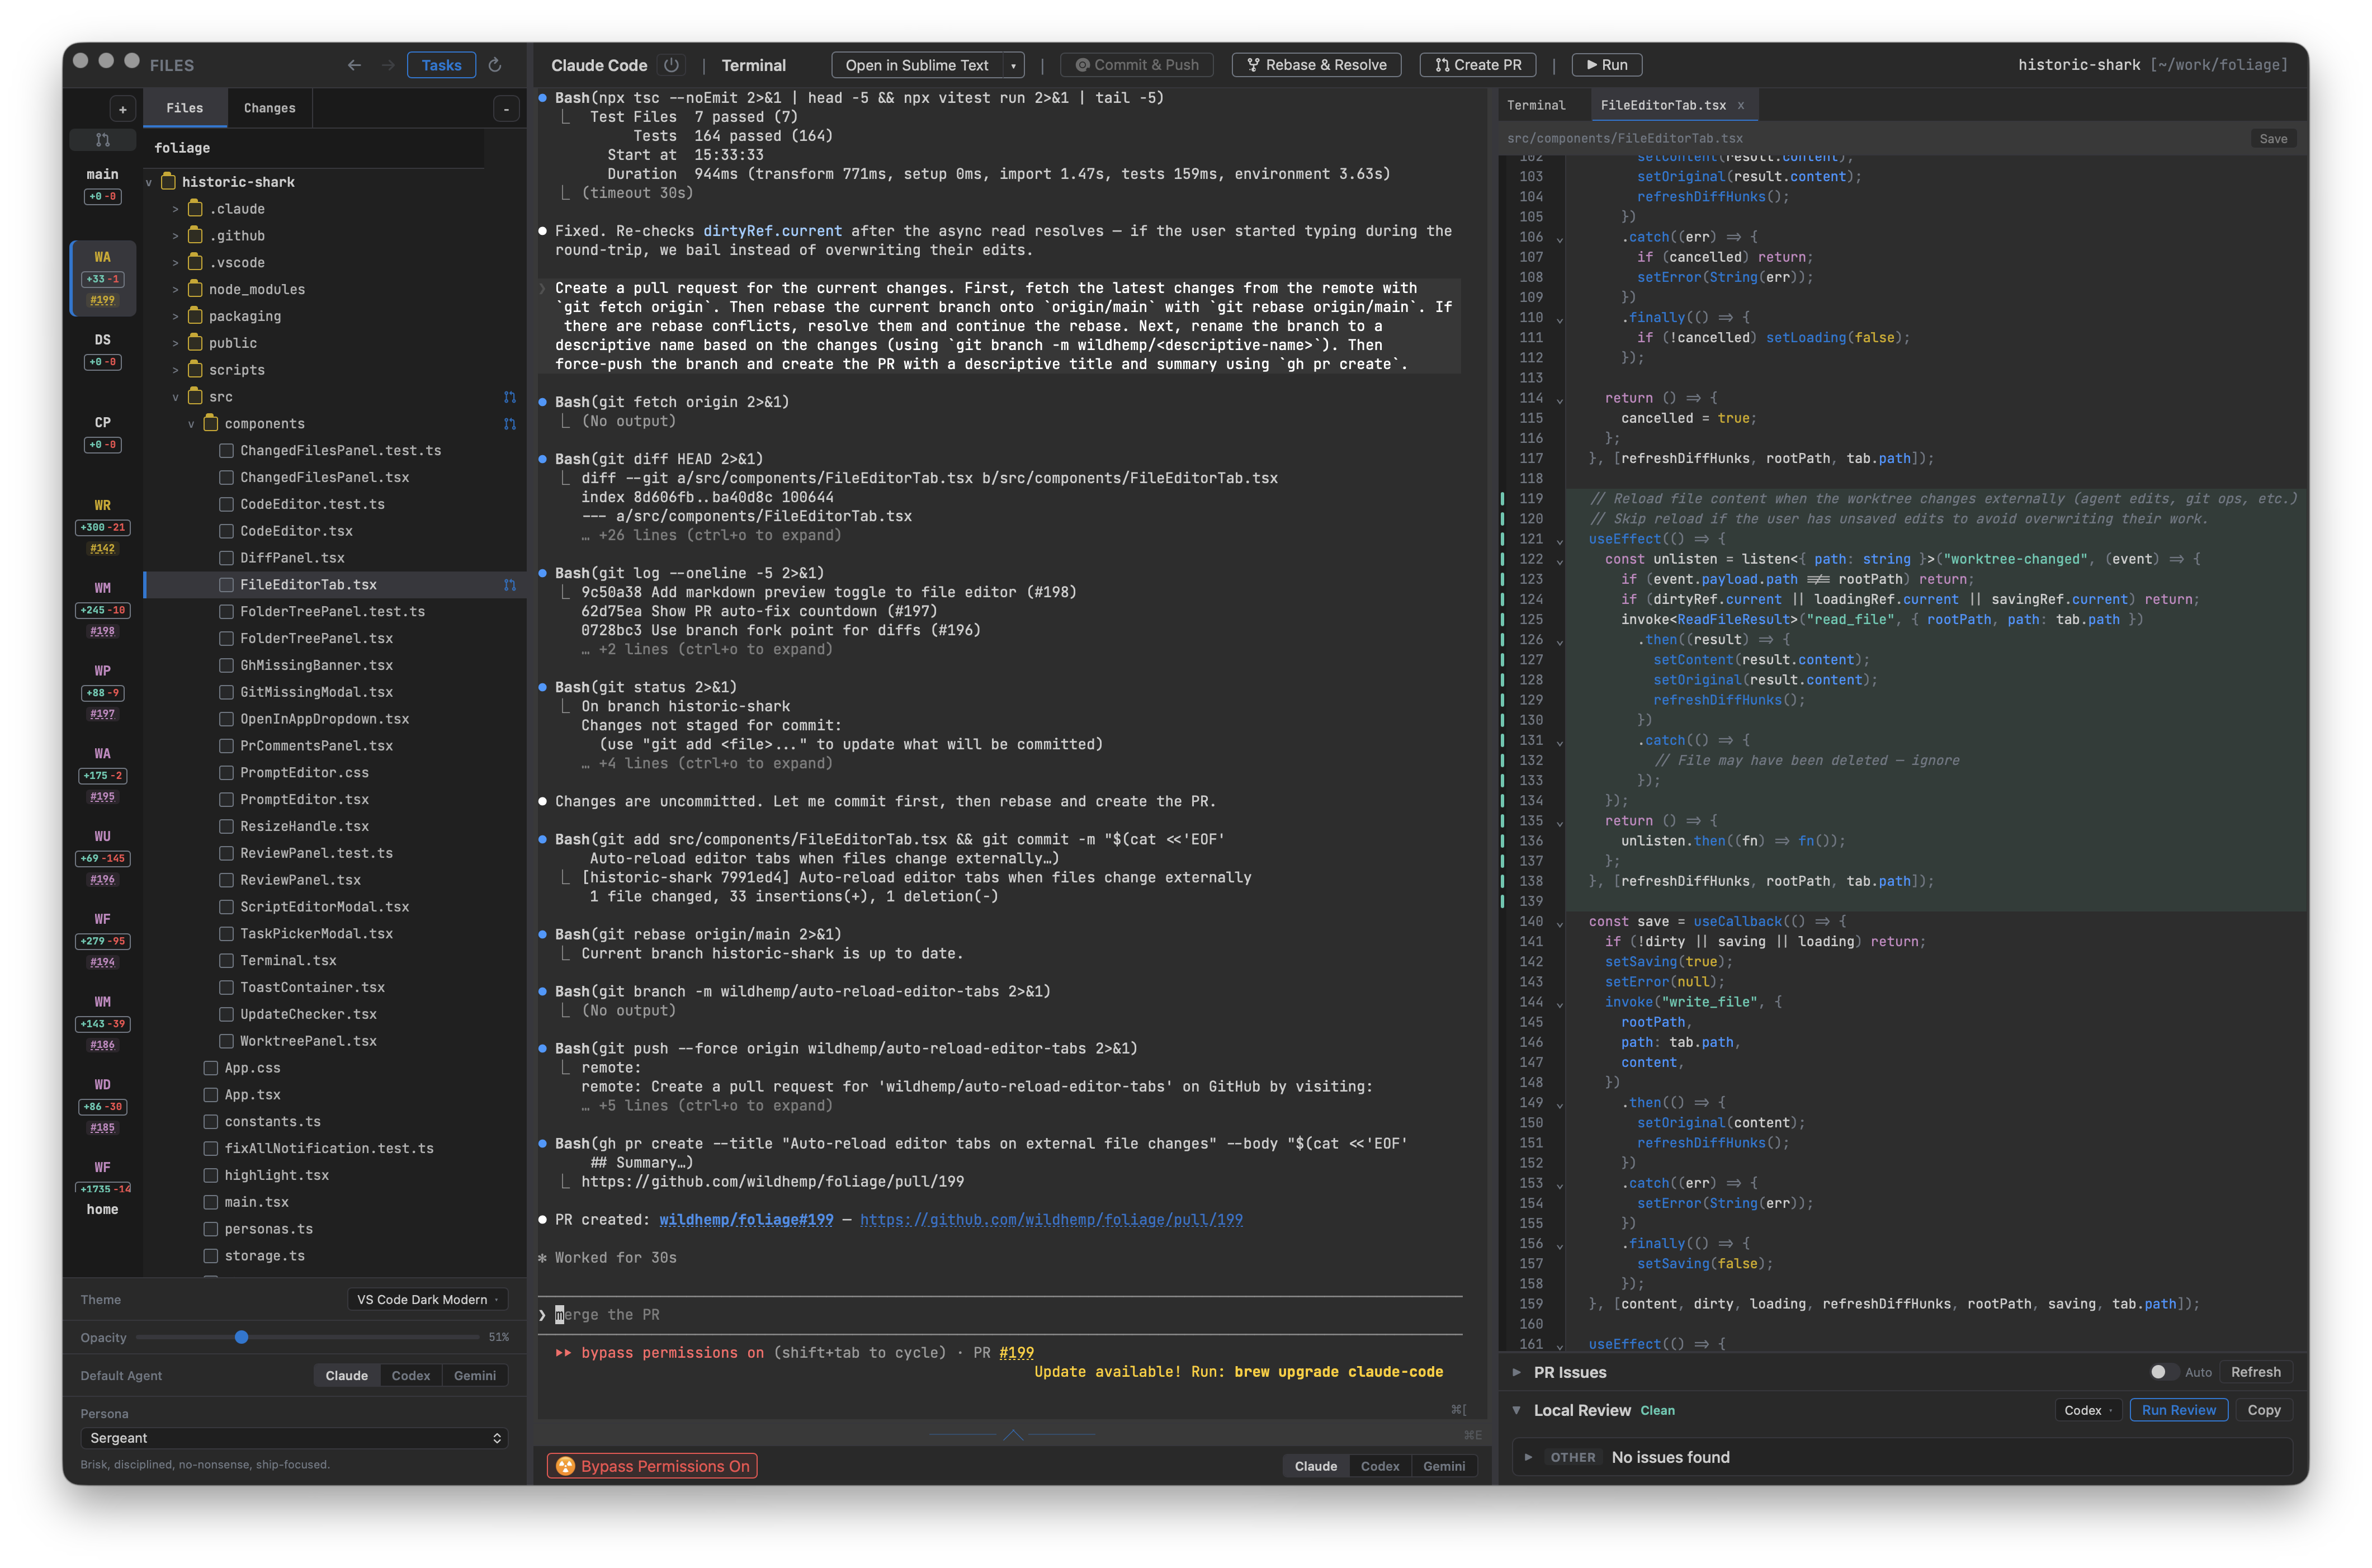The width and height of the screenshot is (2372, 1568).
Task: Click the folder icon of node_modules
Action: point(196,289)
